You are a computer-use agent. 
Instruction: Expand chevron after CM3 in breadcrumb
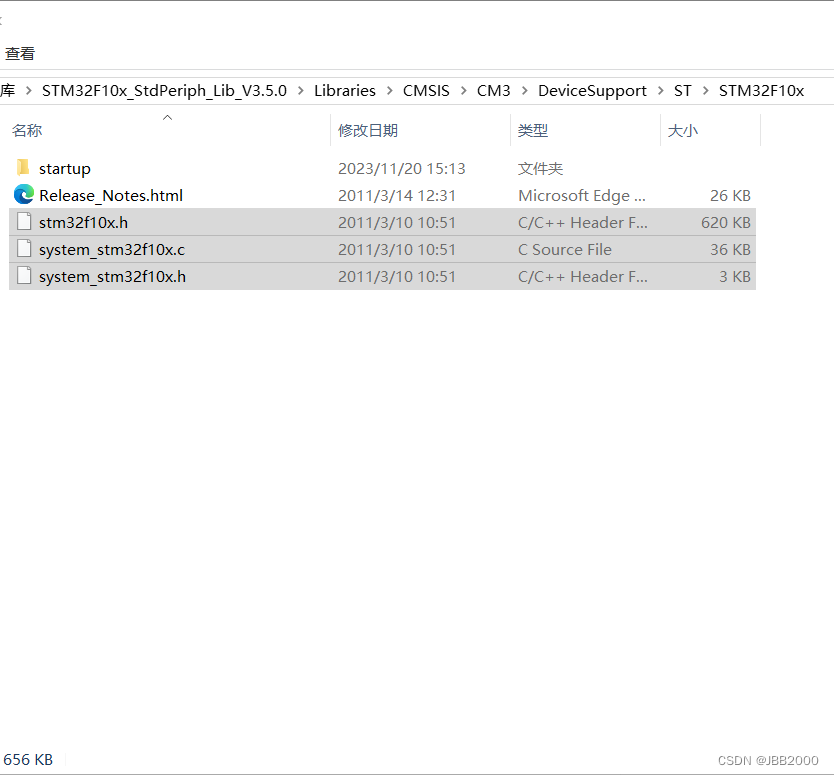524,91
